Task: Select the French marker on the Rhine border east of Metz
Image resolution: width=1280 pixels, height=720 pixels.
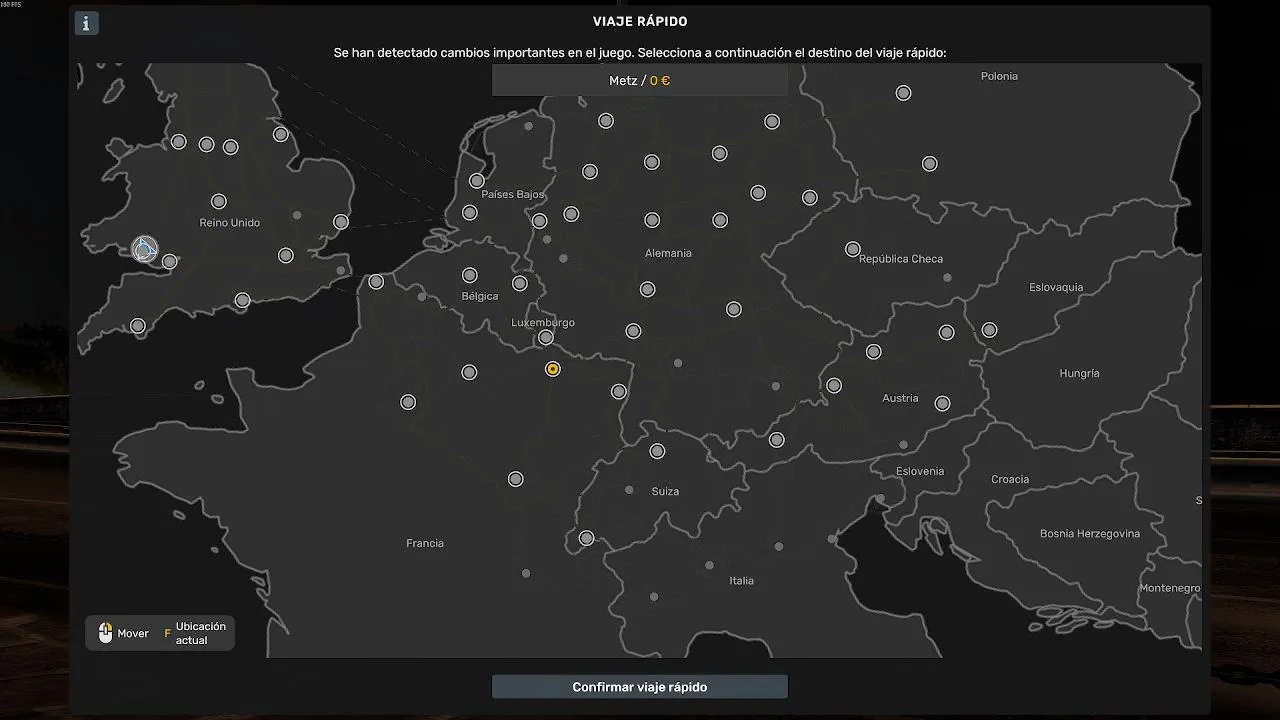Action: coord(619,392)
